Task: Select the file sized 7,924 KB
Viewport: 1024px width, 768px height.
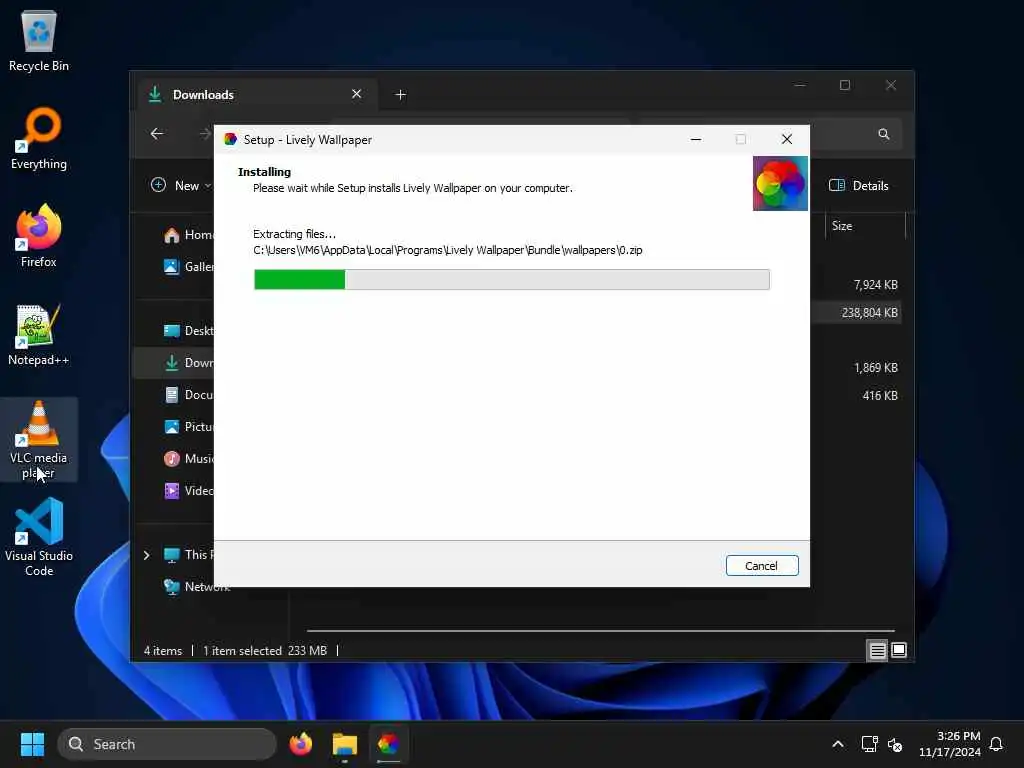Action: (x=875, y=285)
